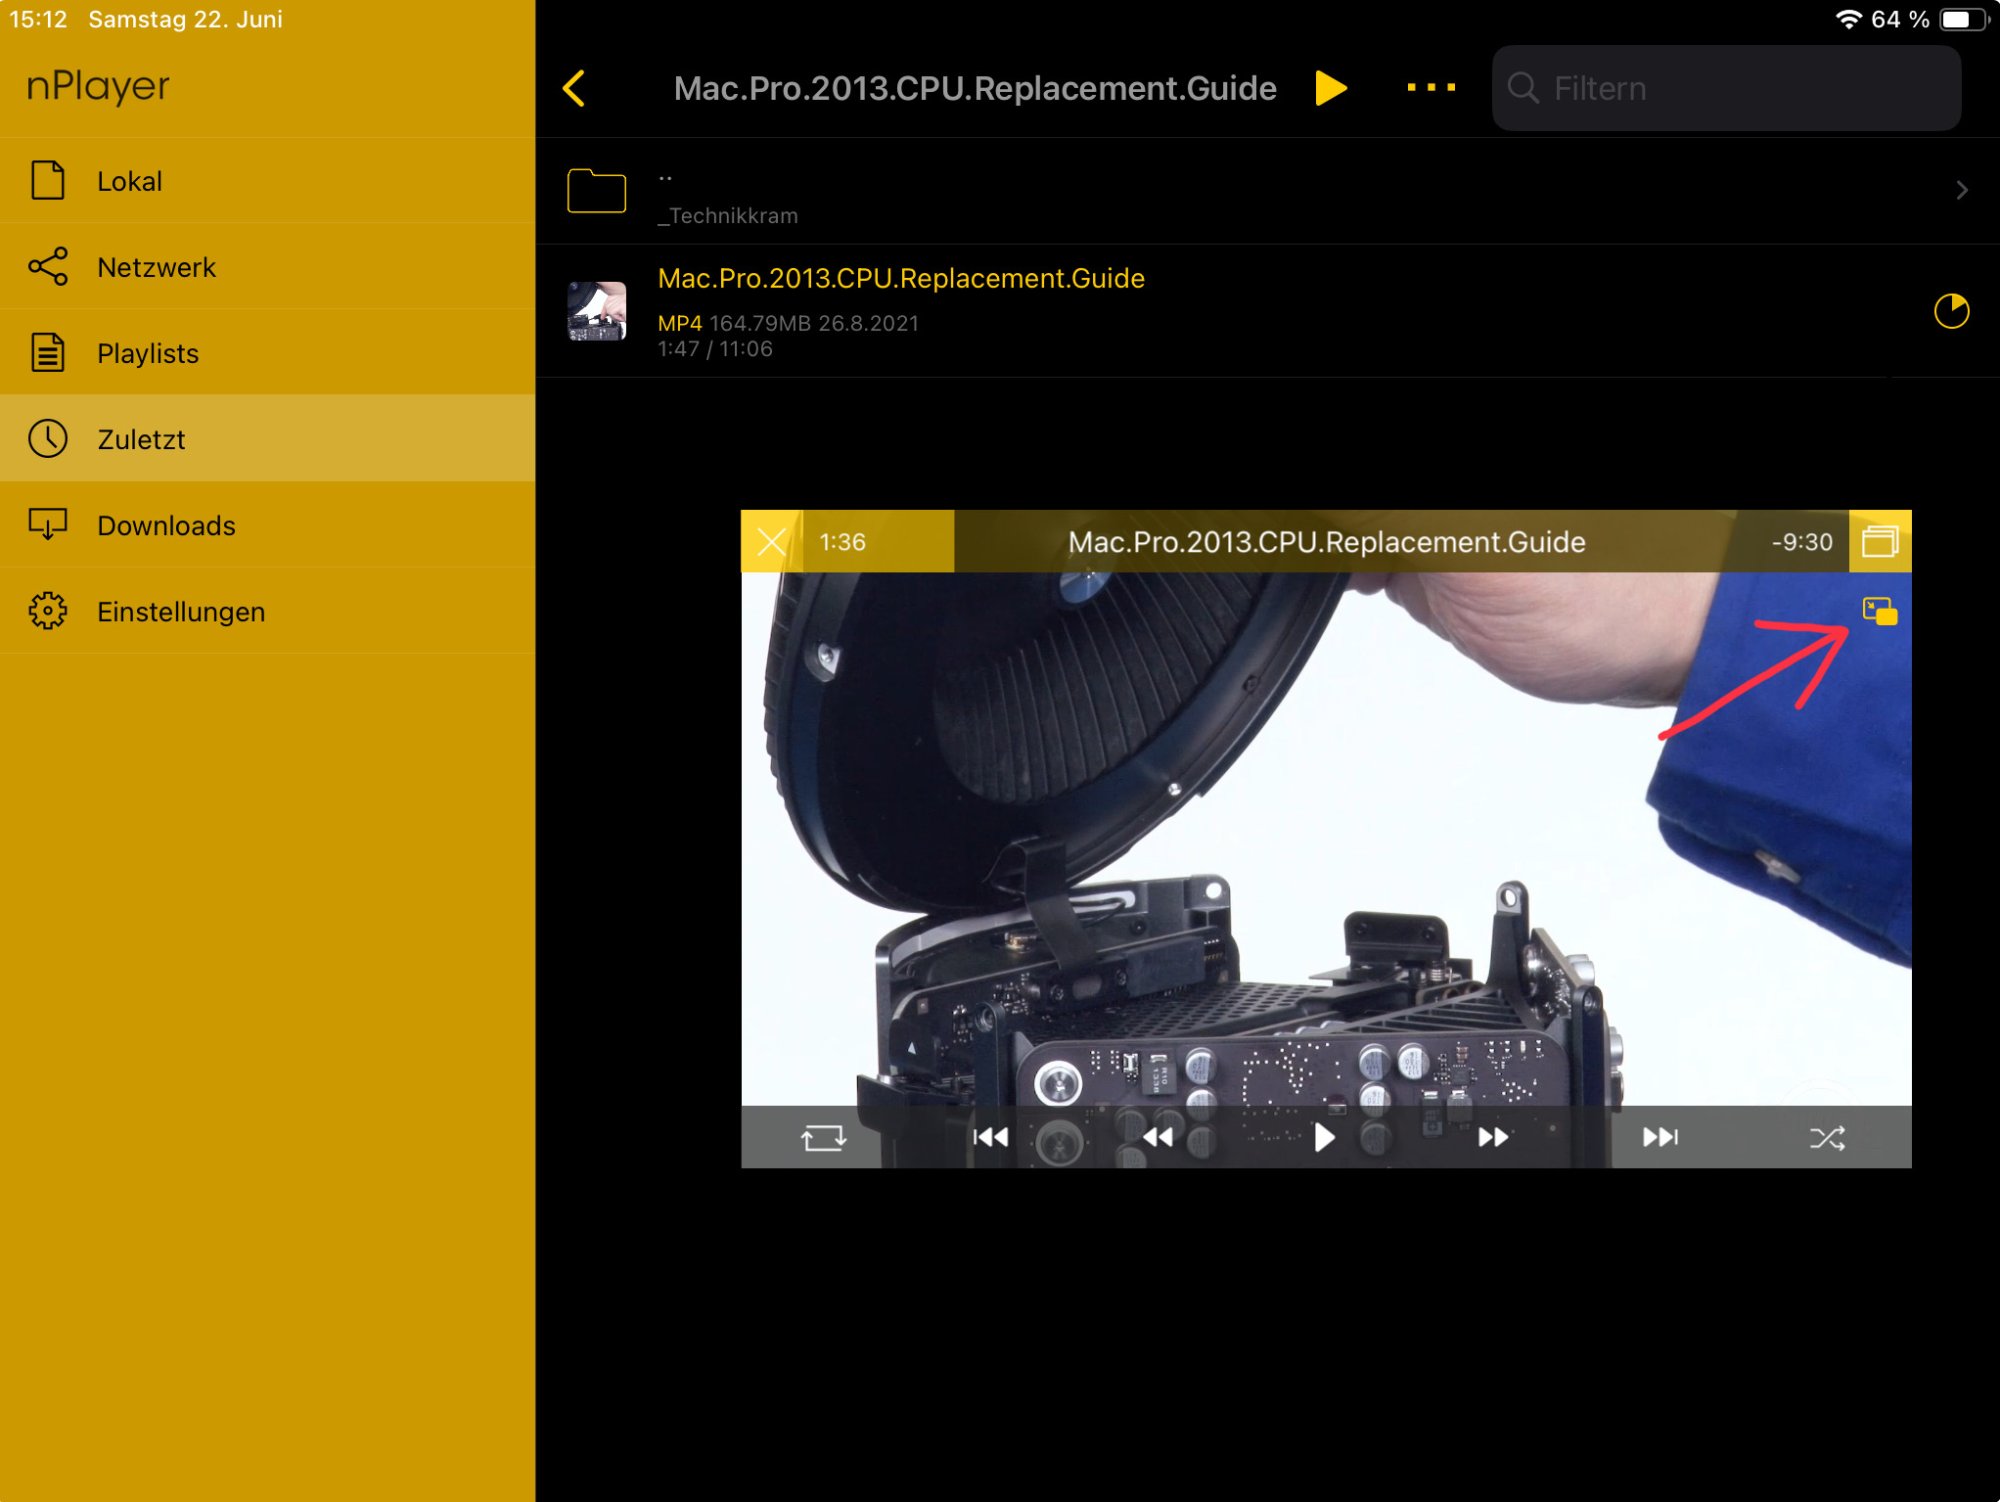This screenshot has width=2000, height=1502.
Task: Close the mini video player
Action: point(771,542)
